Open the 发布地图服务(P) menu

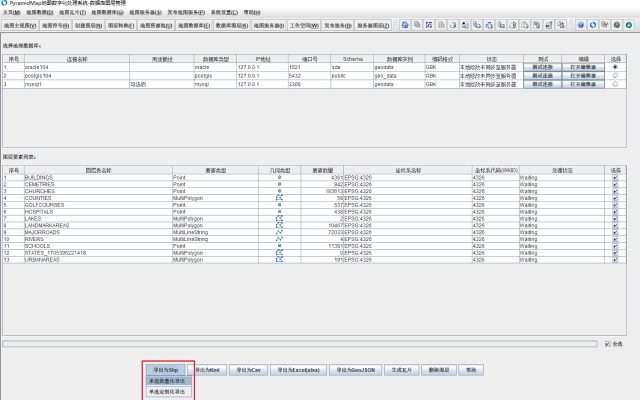[186, 13]
